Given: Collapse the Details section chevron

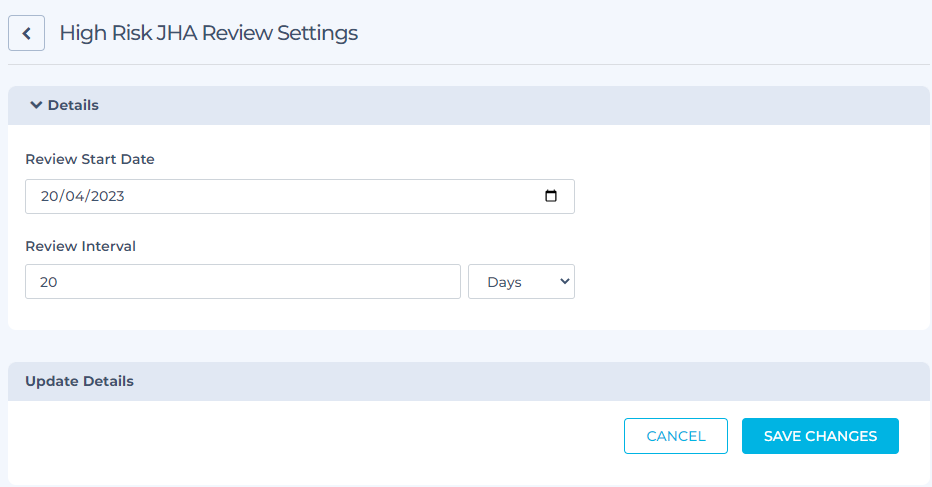Looking at the screenshot, I should click(36, 105).
